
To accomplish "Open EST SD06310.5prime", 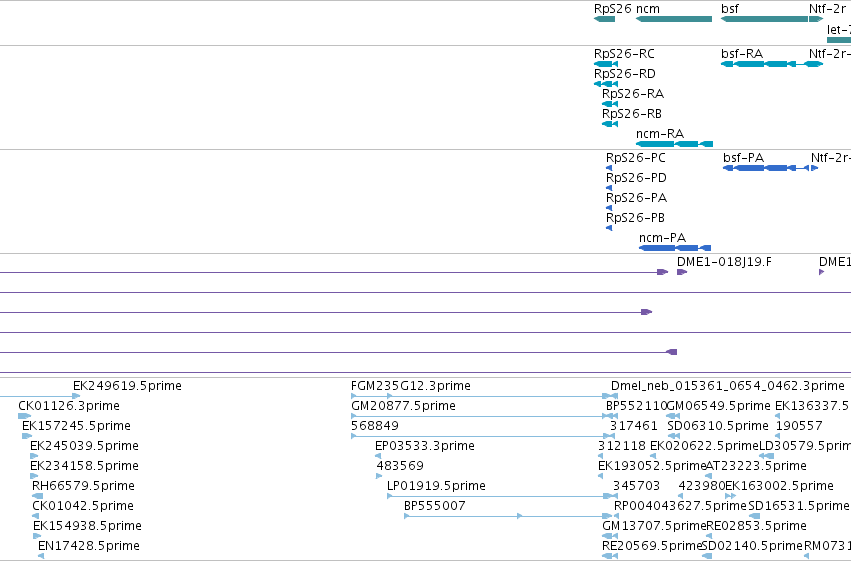I will (718, 426).
